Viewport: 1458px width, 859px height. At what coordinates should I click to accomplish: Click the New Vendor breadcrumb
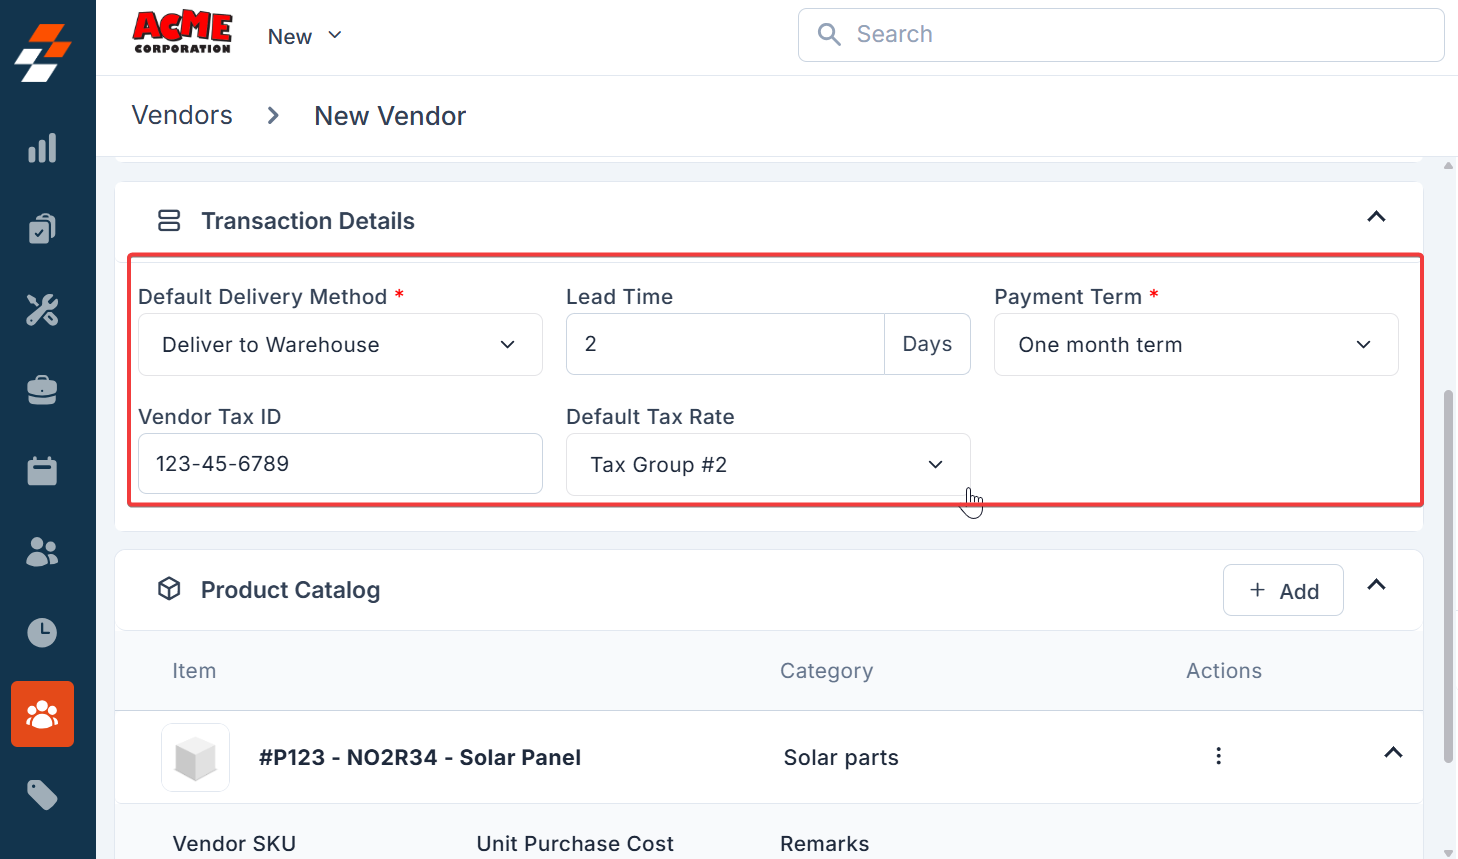390,116
